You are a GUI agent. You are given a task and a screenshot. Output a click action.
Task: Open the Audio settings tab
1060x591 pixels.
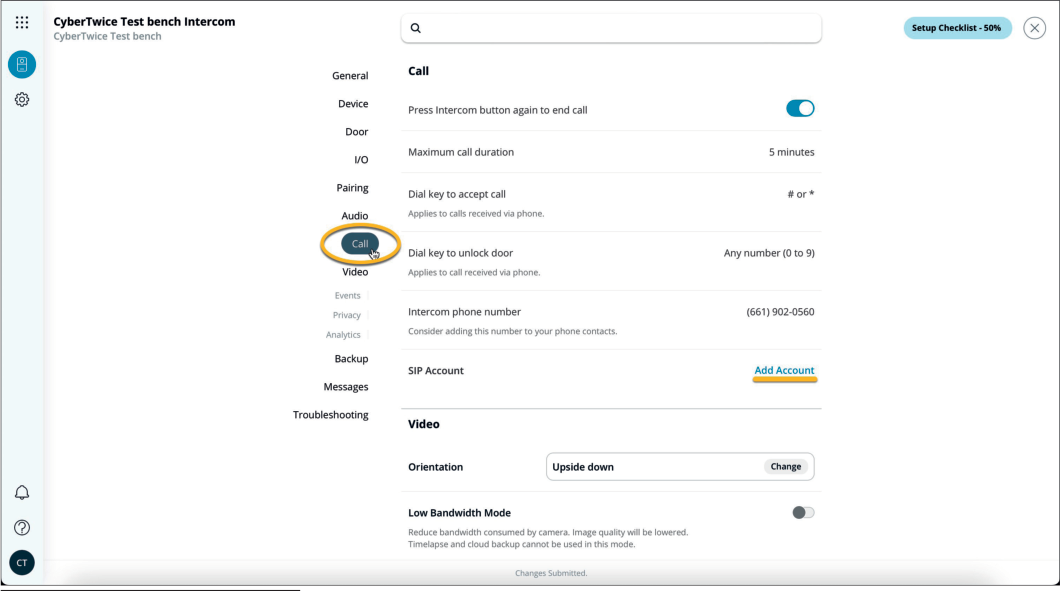click(355, 215)
